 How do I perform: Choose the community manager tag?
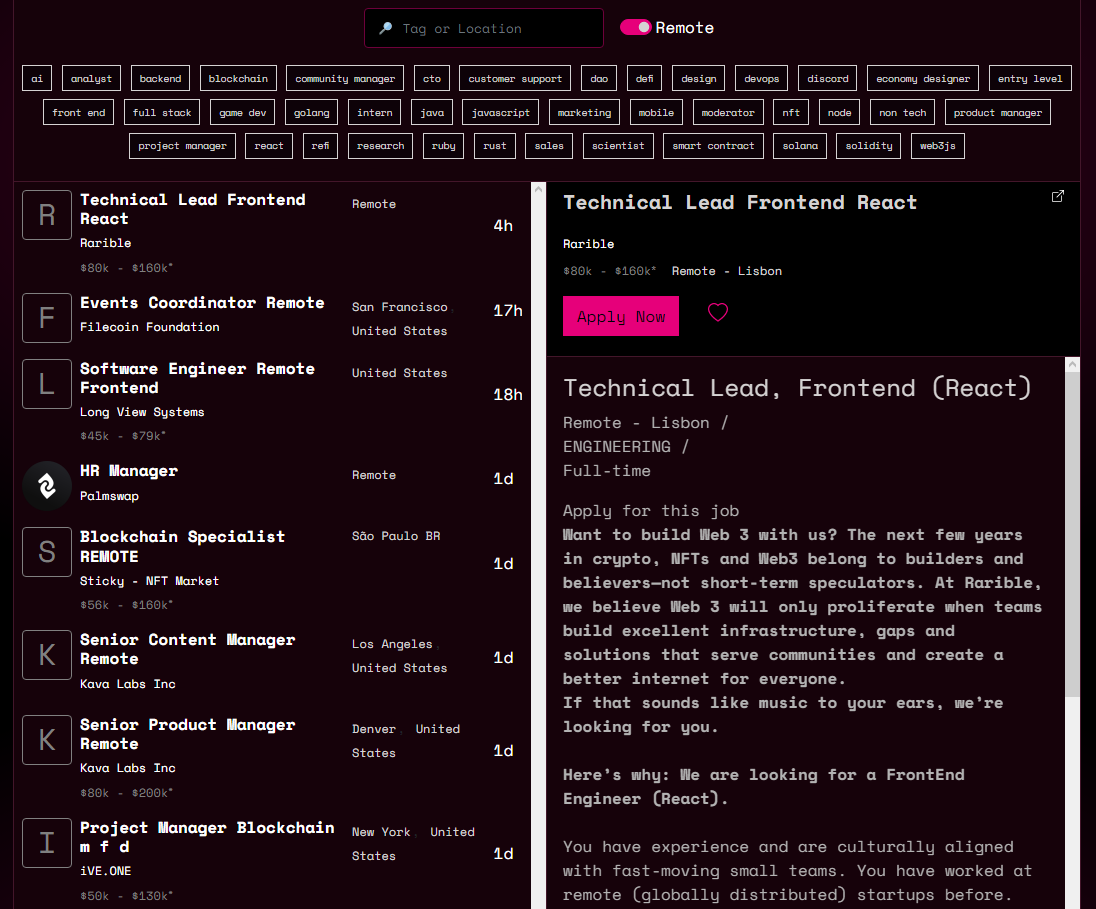[345, 78]
